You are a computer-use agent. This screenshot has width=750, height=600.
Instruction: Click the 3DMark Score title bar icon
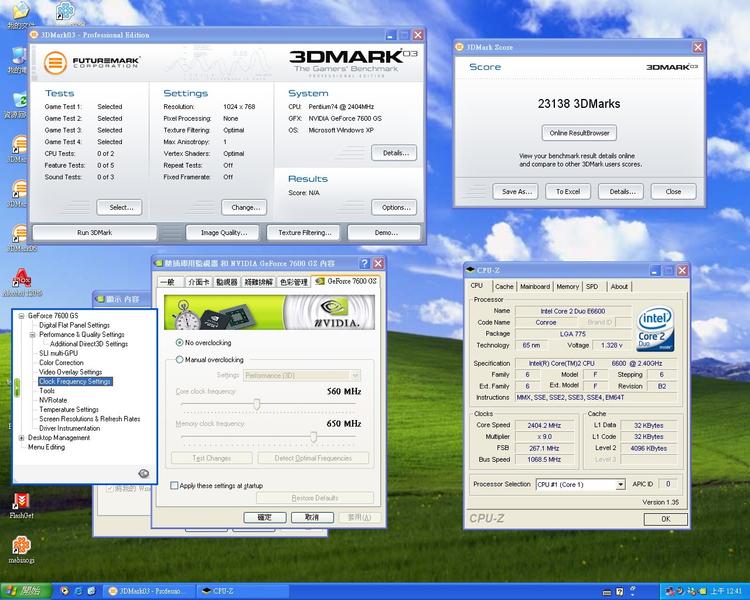460,47
